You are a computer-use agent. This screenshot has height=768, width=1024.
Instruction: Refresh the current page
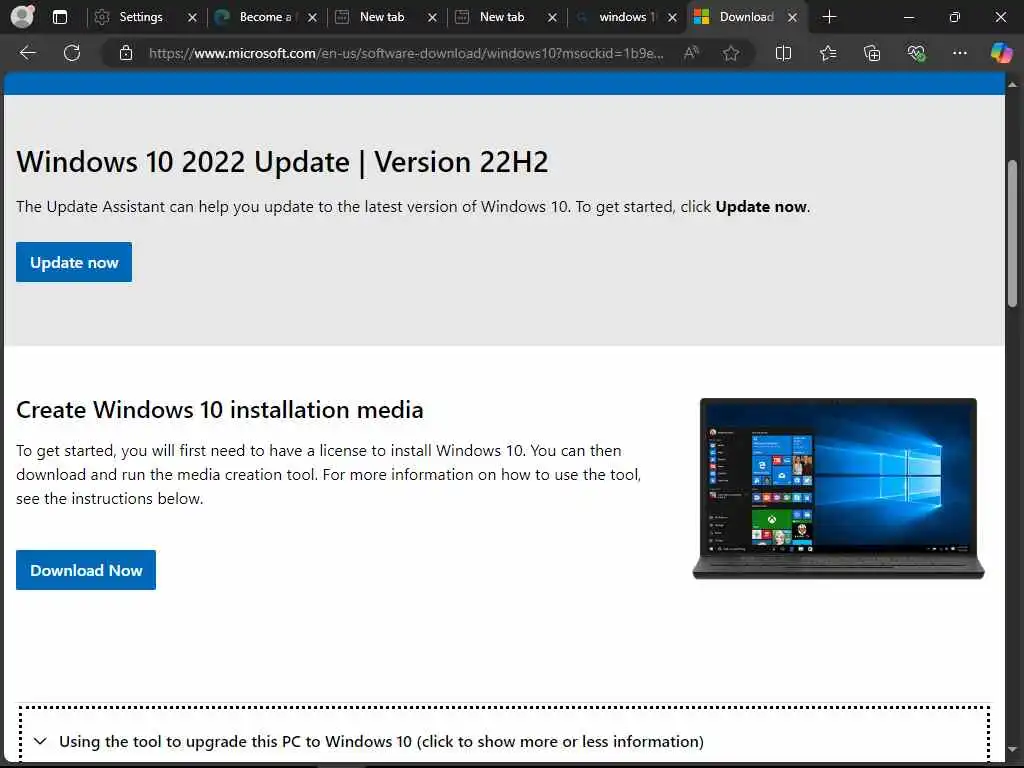pyautogui.click(x=72, y=53)
